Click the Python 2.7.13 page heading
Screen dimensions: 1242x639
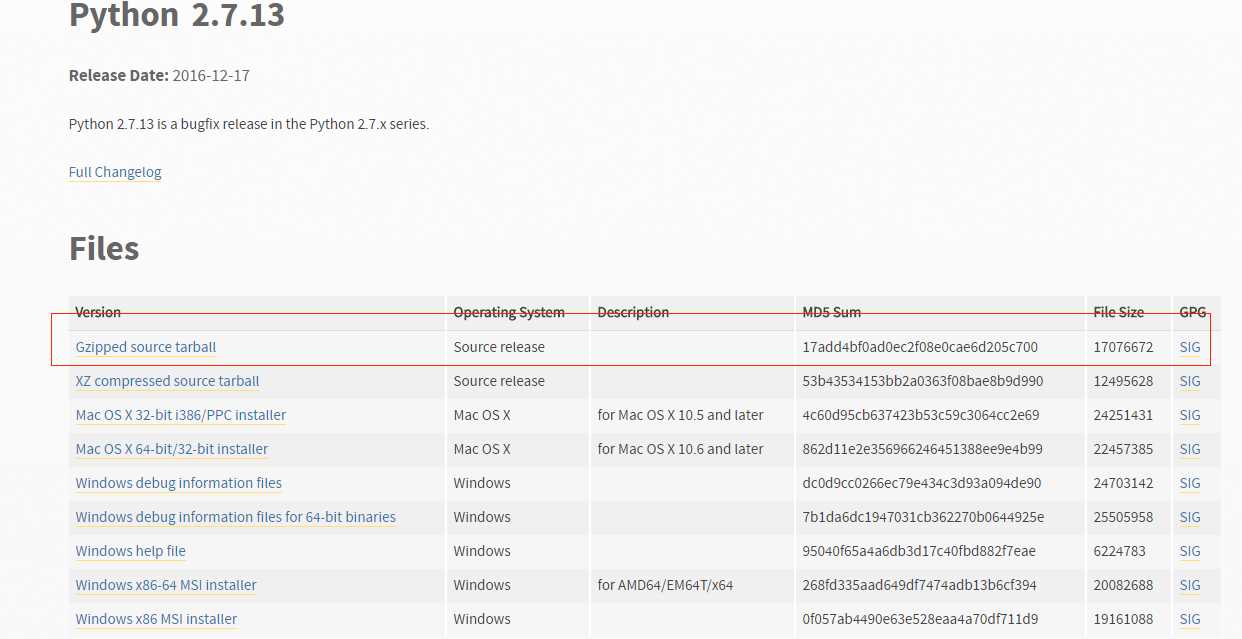click(x=177, y=14)
